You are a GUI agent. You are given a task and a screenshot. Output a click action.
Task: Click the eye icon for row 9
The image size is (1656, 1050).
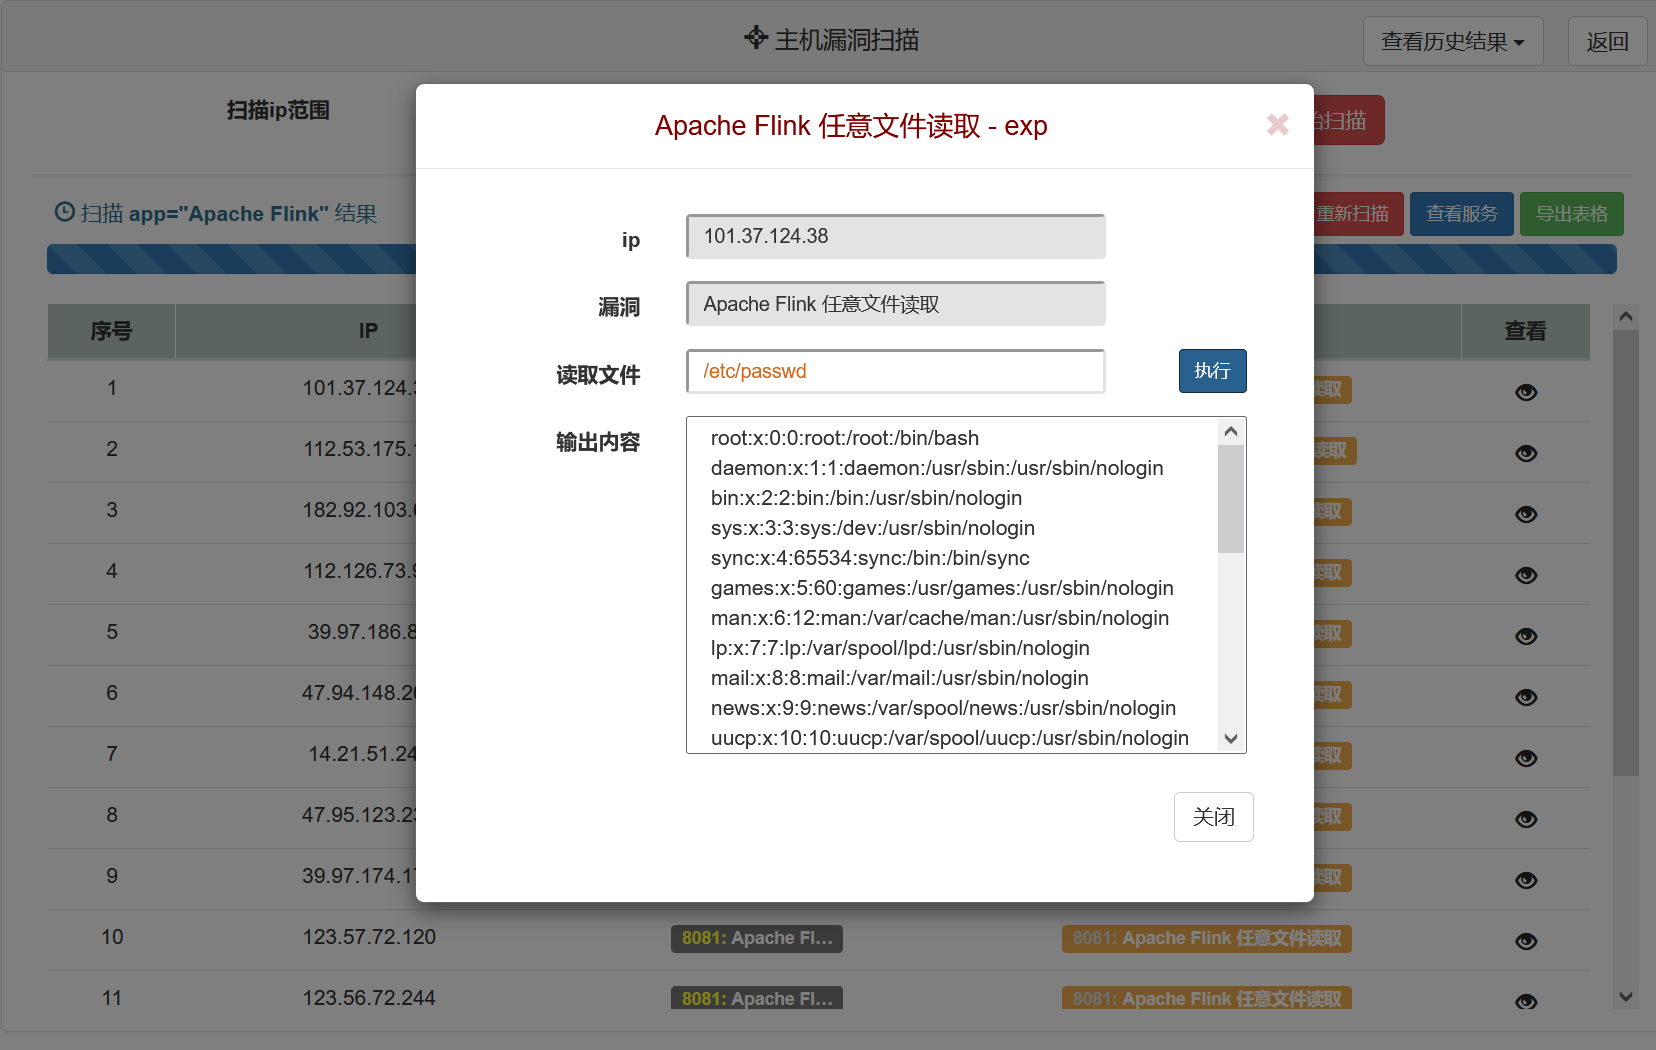pyautogui.click(x=1526, y=880)
